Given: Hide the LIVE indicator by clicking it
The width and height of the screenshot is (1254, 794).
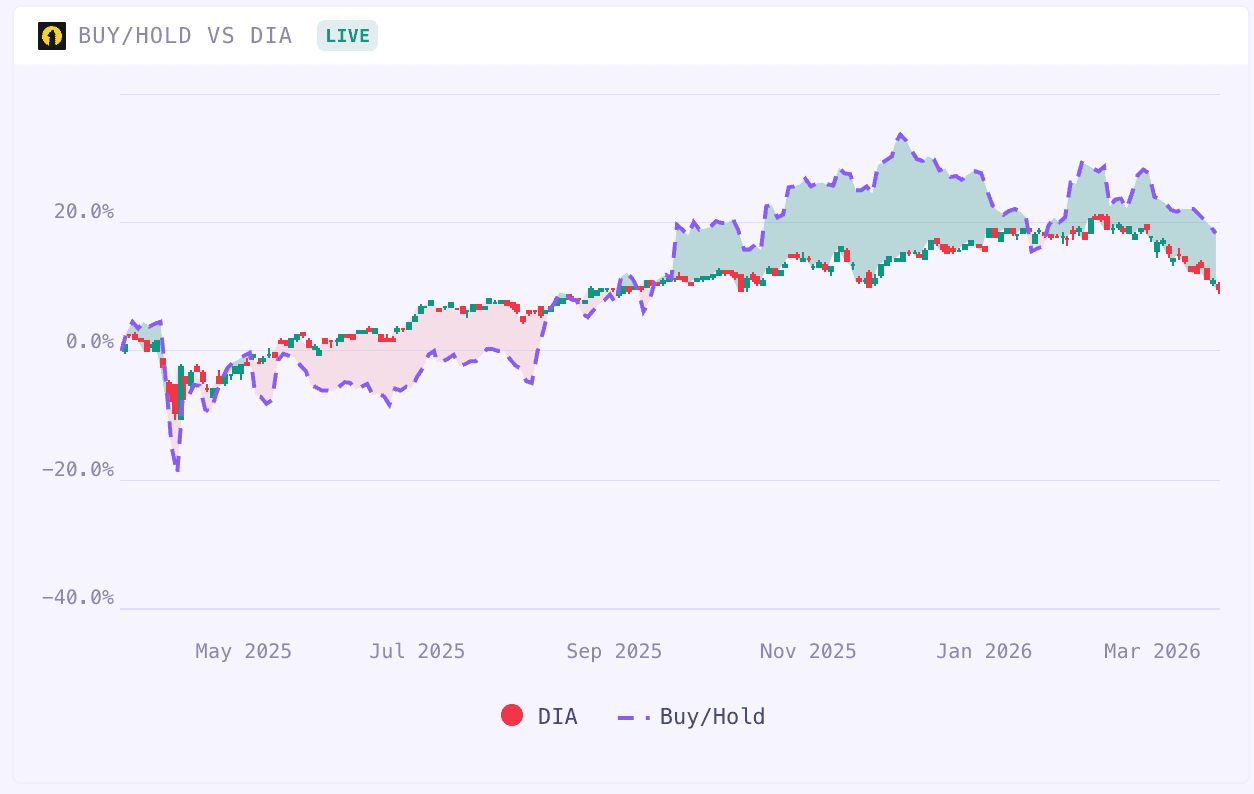Looking at the screenshot, I should click(347, 34).
